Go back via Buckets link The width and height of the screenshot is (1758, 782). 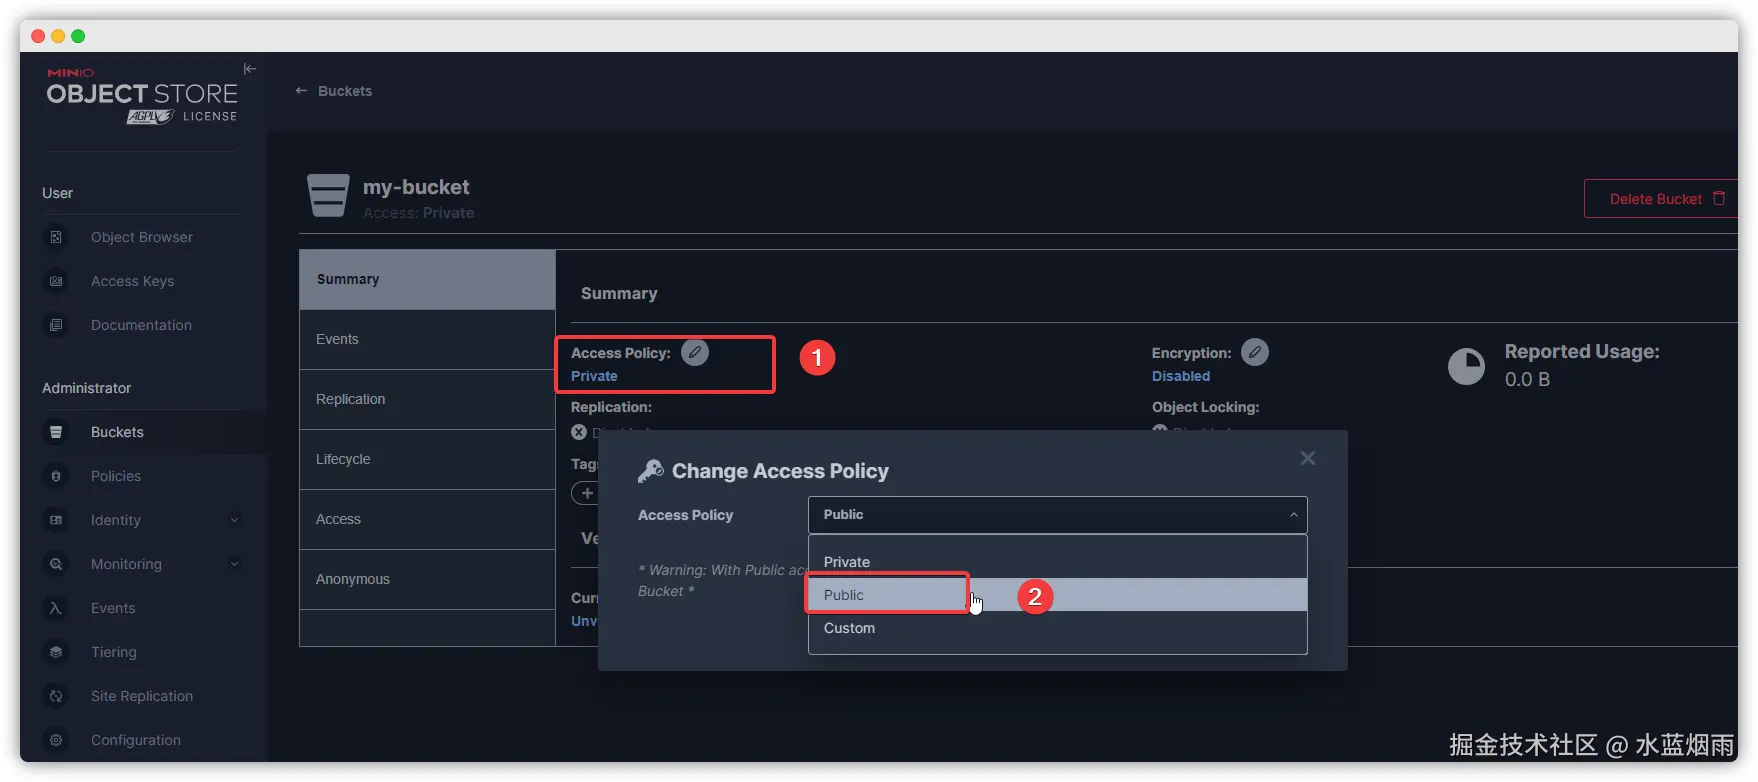tap(345, 91)
